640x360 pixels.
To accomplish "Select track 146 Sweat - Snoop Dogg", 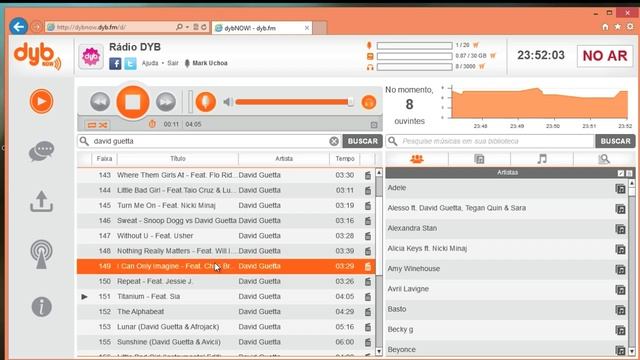I will coord(226,221).
